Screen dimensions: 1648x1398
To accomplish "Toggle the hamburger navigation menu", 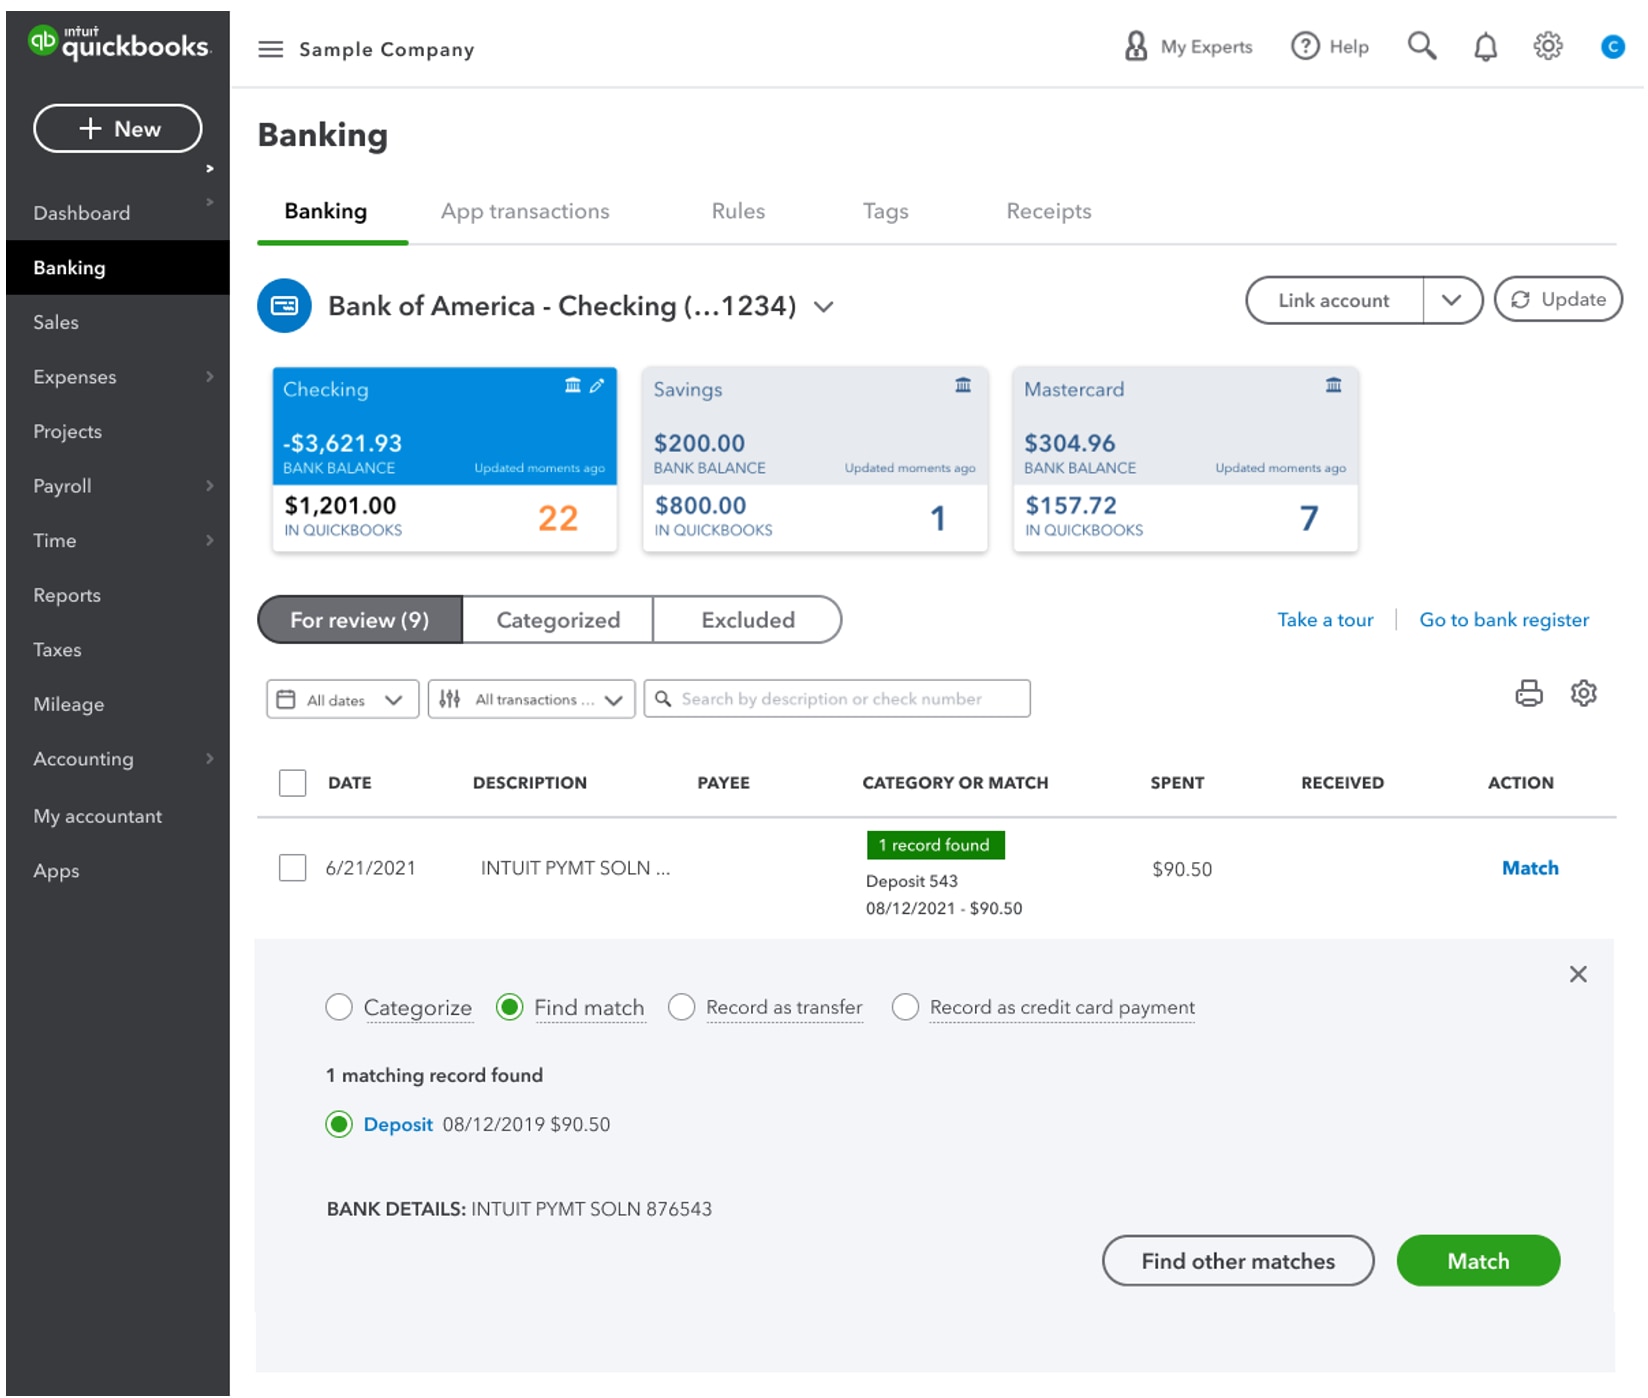I will [270, 49].
